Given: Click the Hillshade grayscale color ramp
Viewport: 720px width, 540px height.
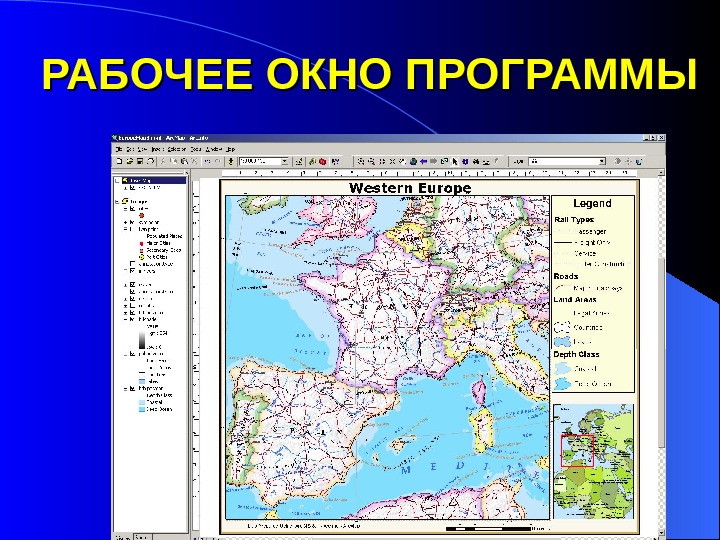Looking at the screenshot, I should pos(142,340).
